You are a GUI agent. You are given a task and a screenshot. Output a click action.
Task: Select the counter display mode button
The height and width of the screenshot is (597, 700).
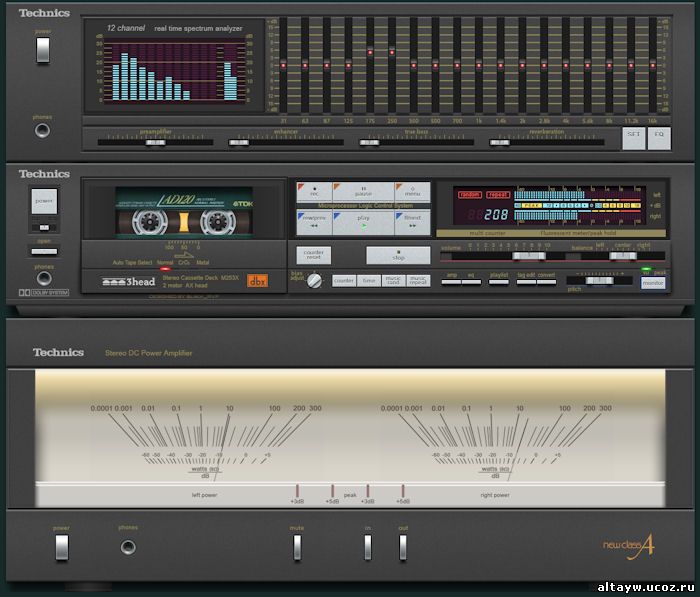click(x=344, y=280)
